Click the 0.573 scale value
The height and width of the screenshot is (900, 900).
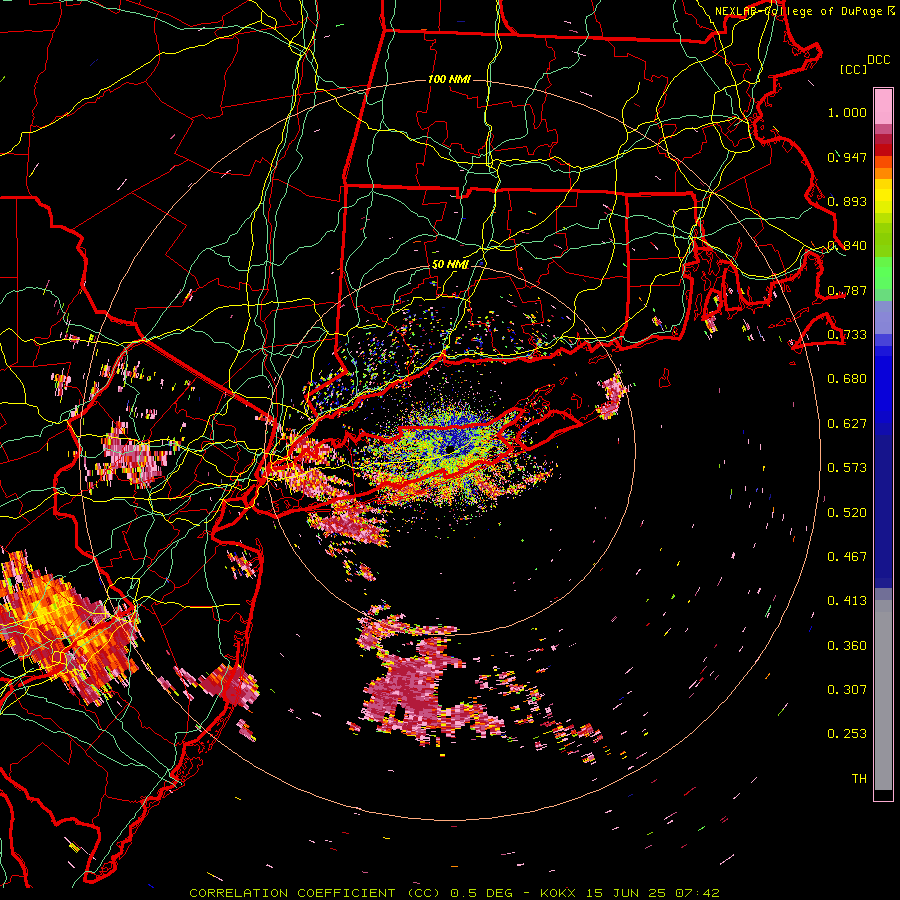tap(847, 468)
